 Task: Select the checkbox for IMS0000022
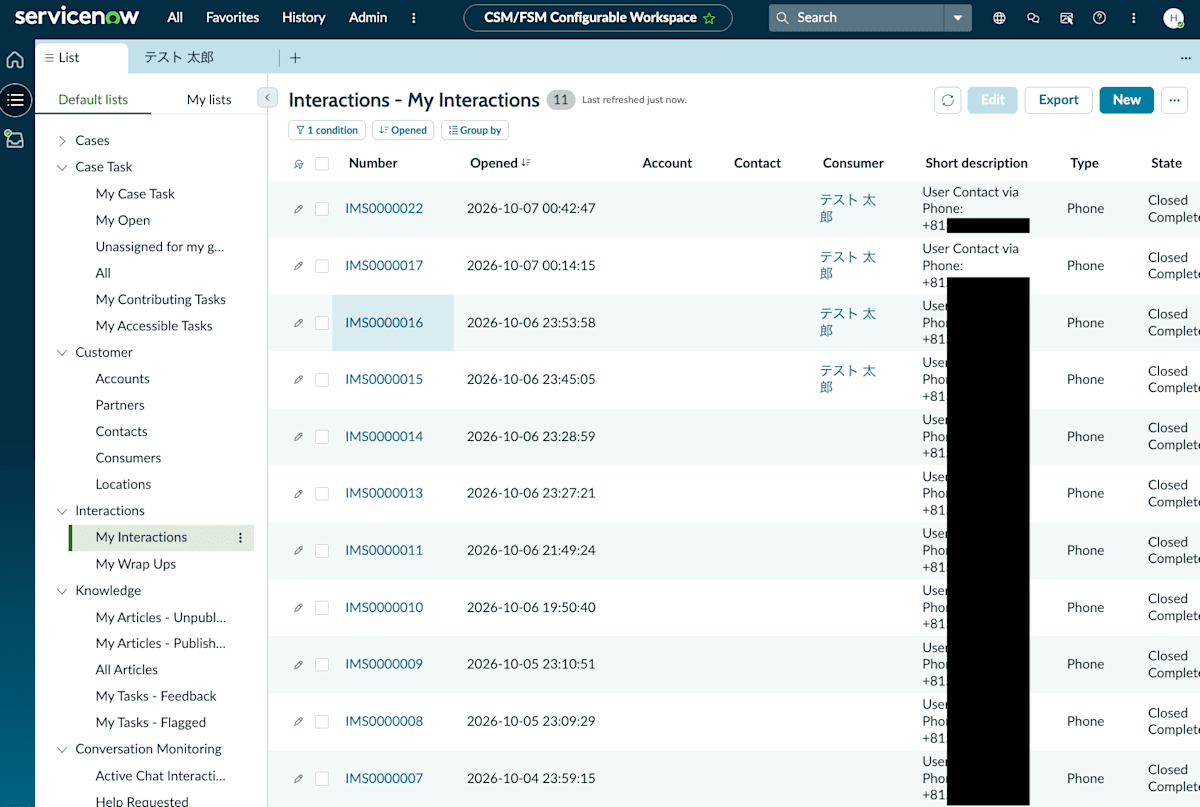(x=322, y=209)
